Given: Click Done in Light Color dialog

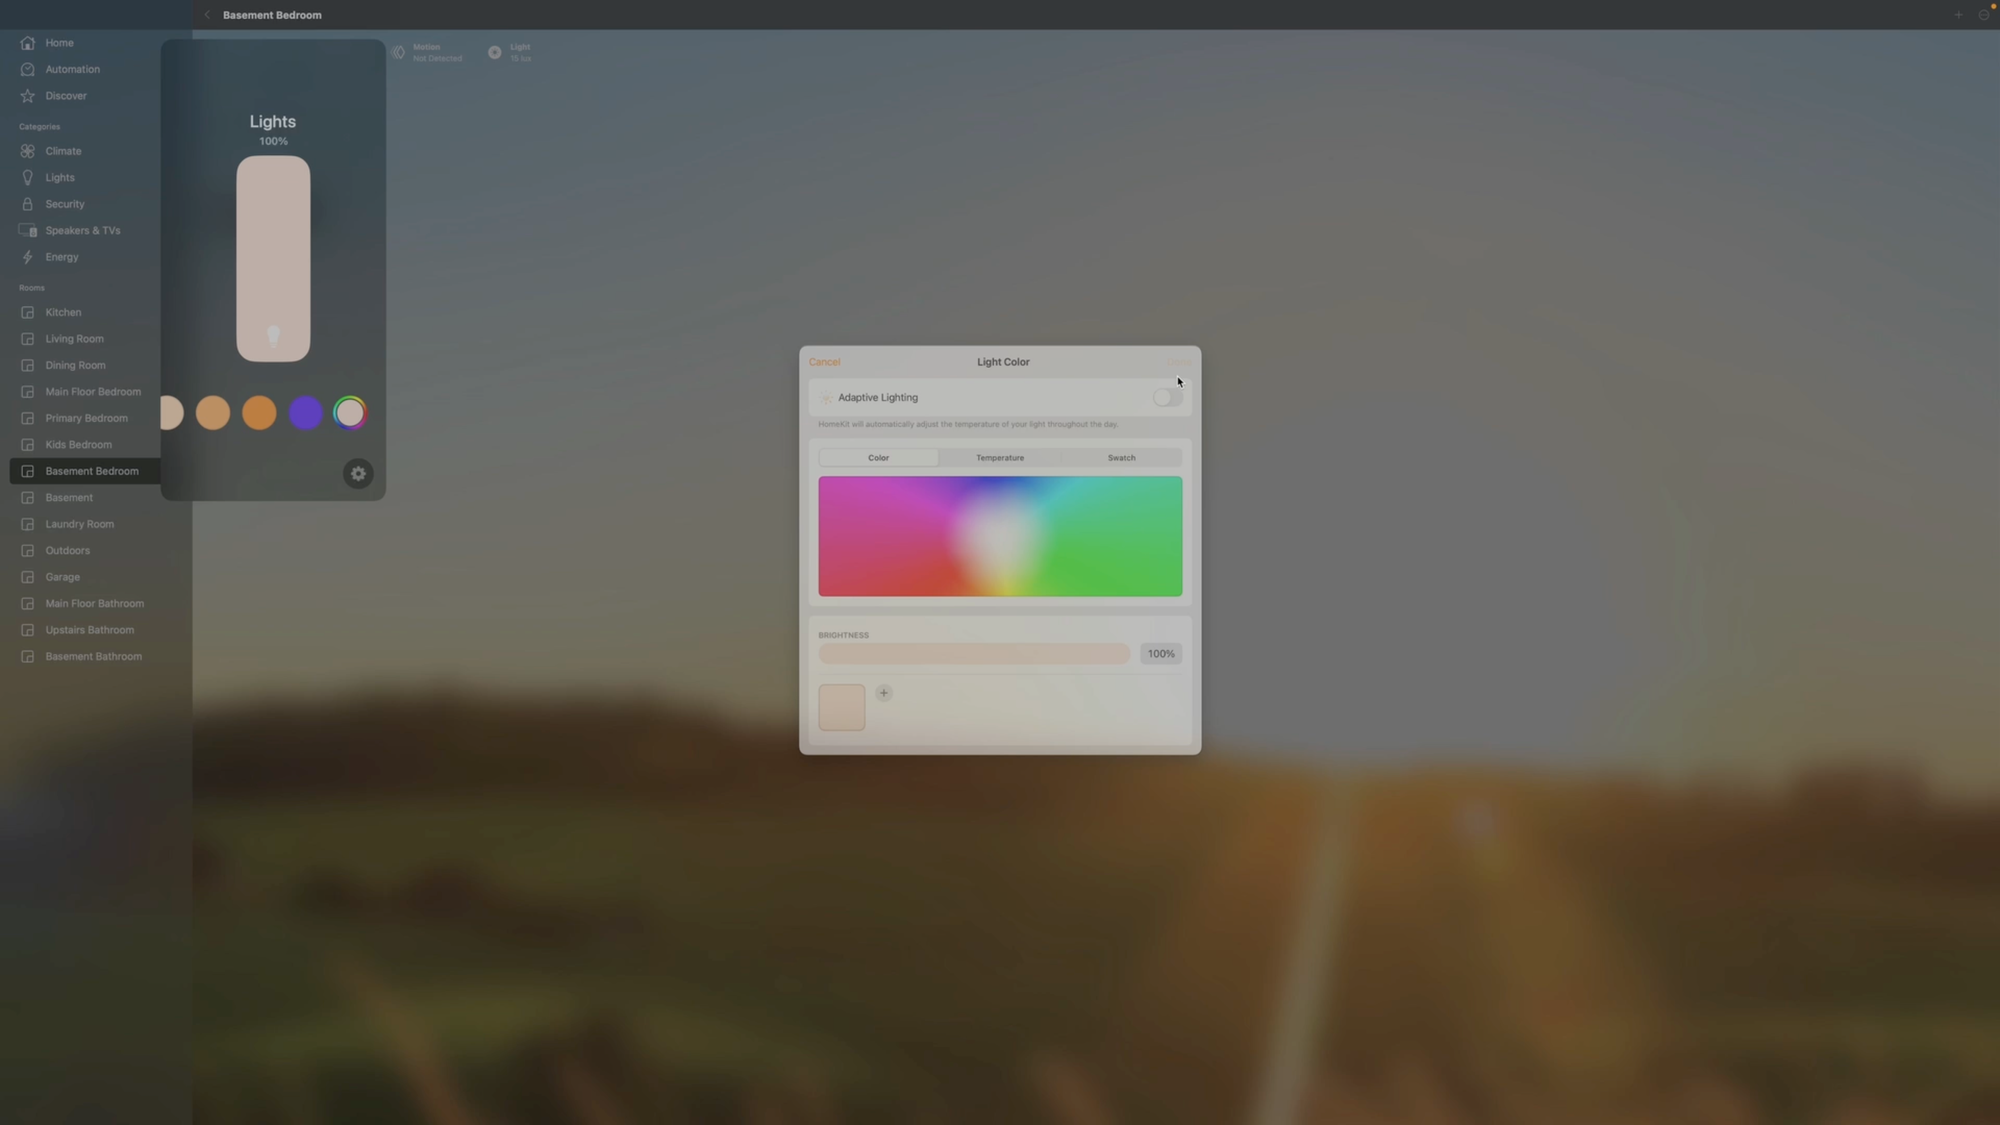Looking at the screenshot, I should pos(1179,362).
